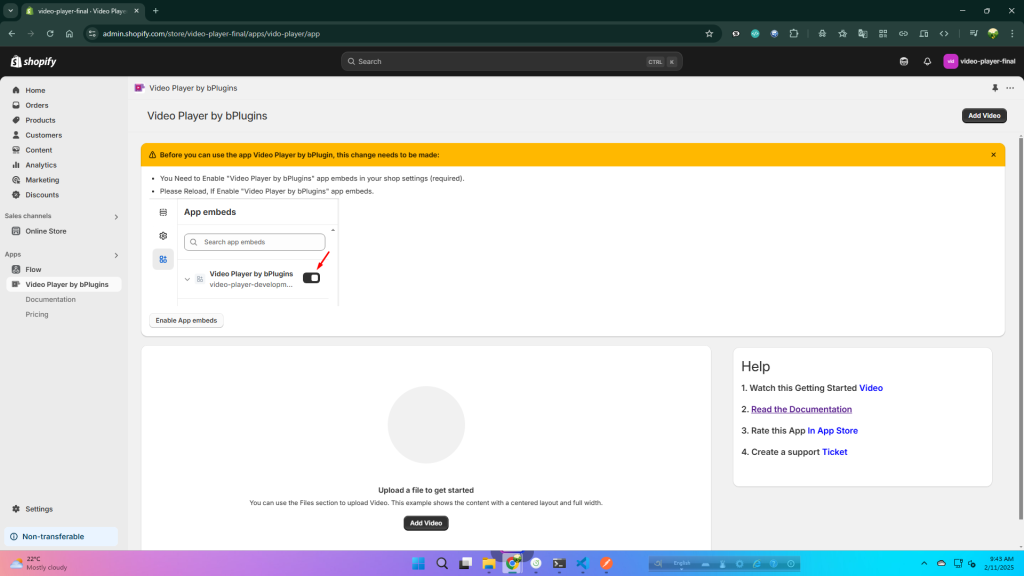Viewport: 1024px width, 576px height.
Task: Pin the Video Player app
Action: (995, 88)
